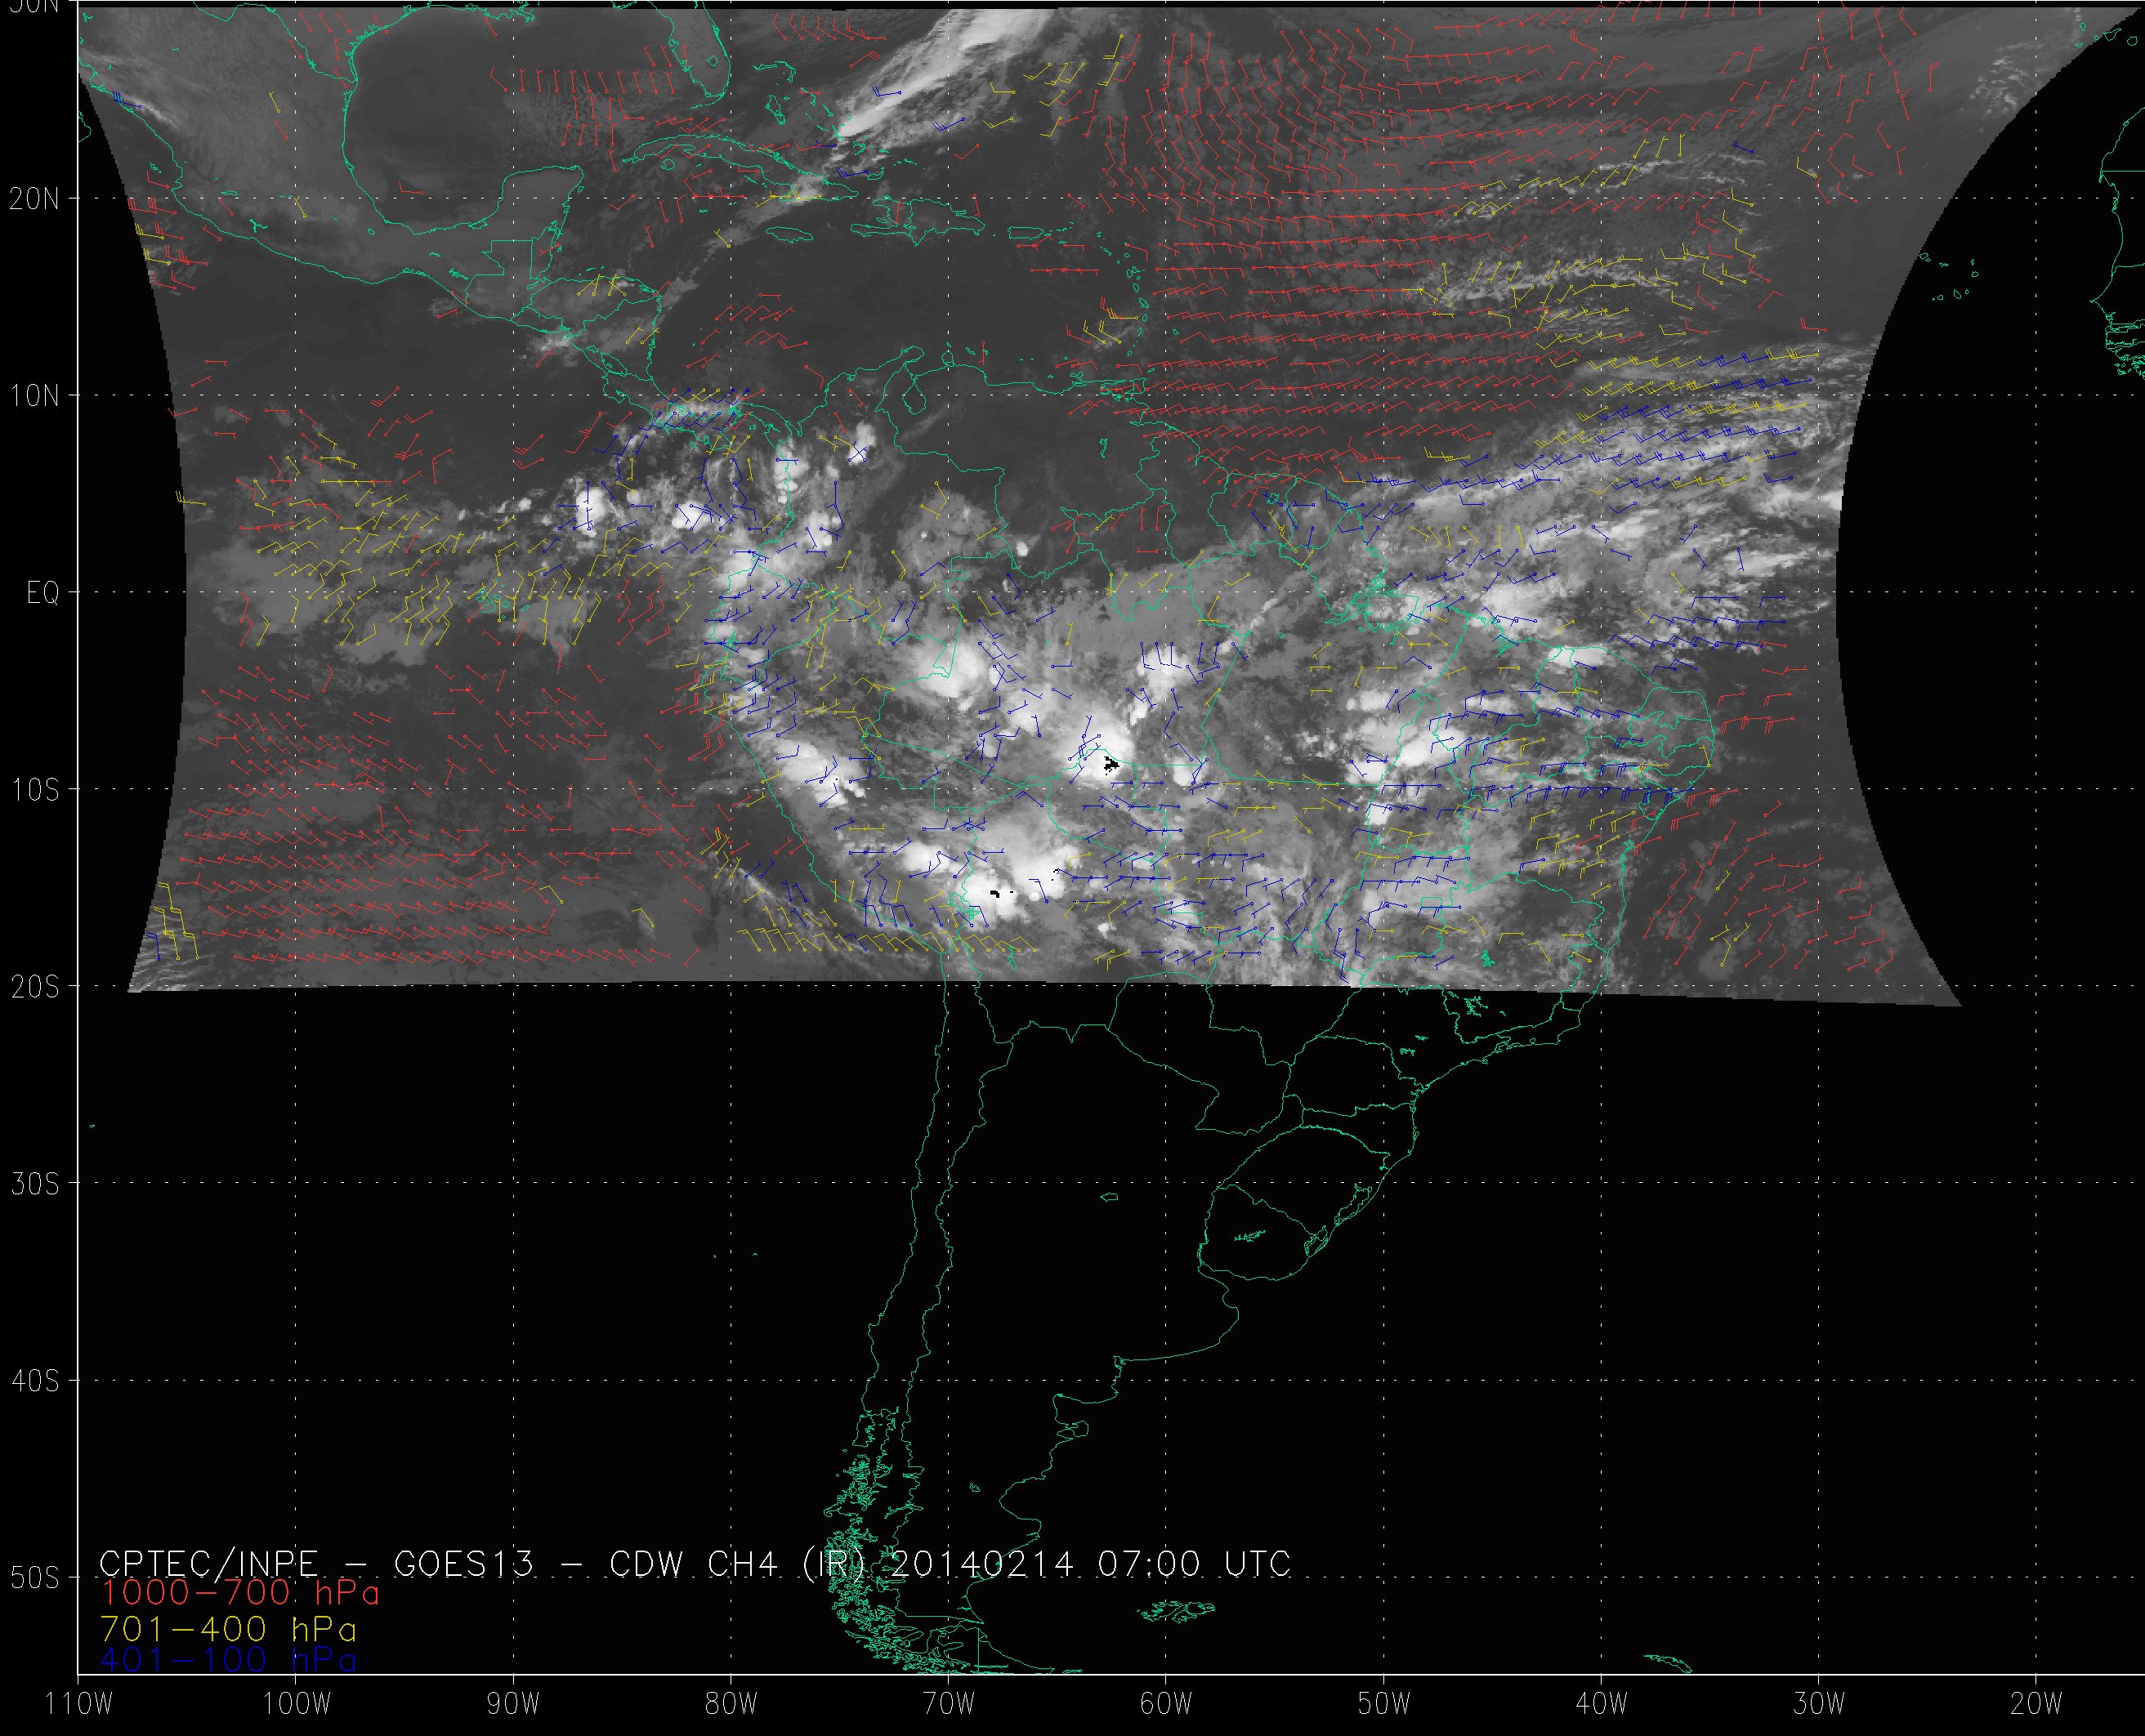Click the 20N latitude axis label
Image resolution: width=2145 pixels, height=1736 pixels.
[34, 199]
